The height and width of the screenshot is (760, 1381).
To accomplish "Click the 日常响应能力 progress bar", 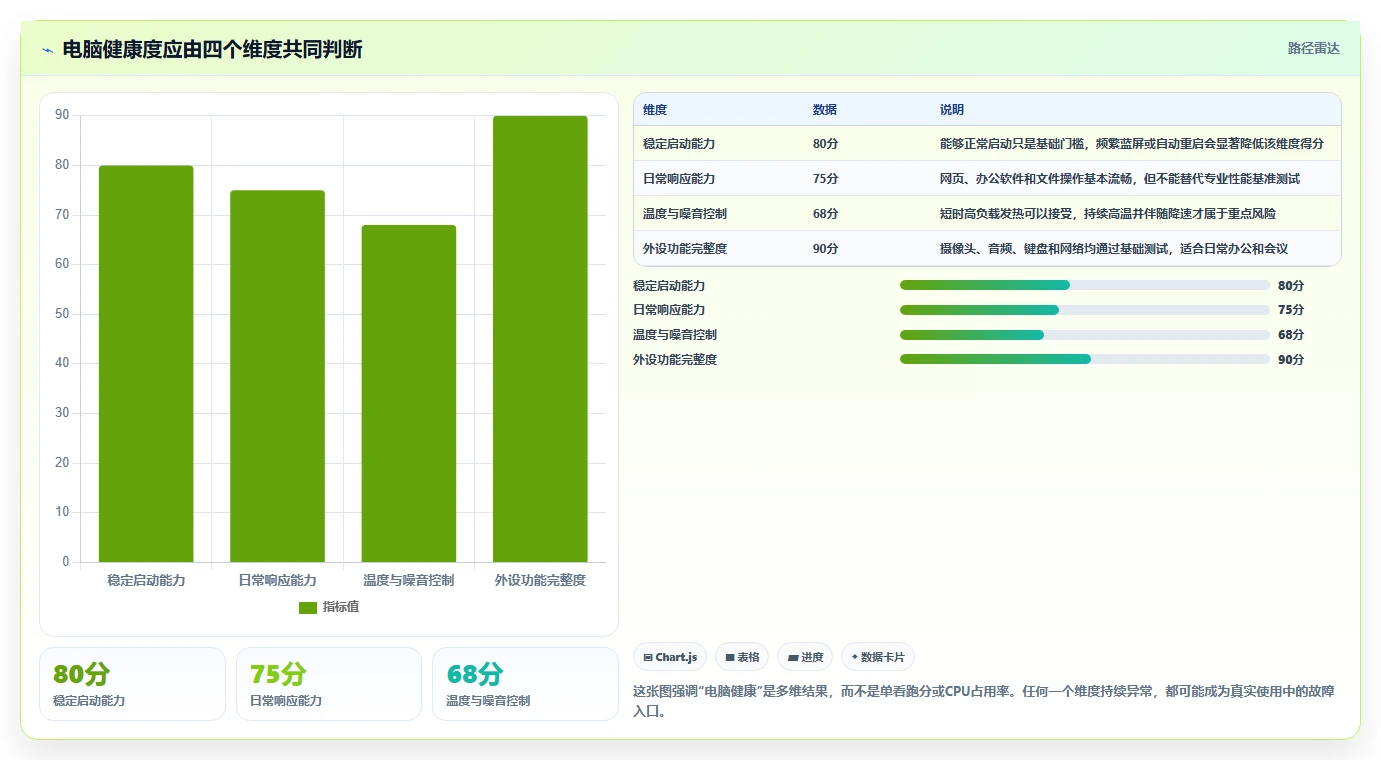I will point(1085,310).
